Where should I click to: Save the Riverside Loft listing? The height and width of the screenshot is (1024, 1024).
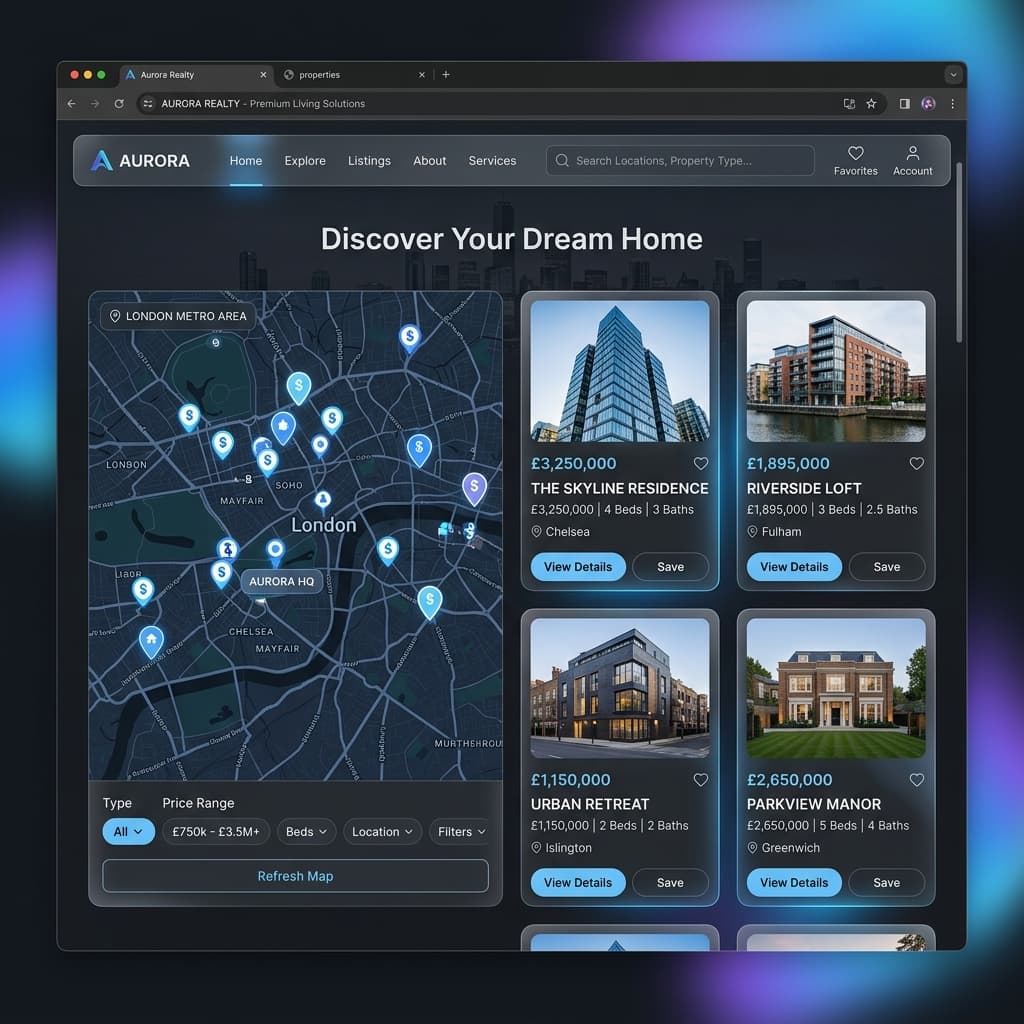click(x=887, y=567)
